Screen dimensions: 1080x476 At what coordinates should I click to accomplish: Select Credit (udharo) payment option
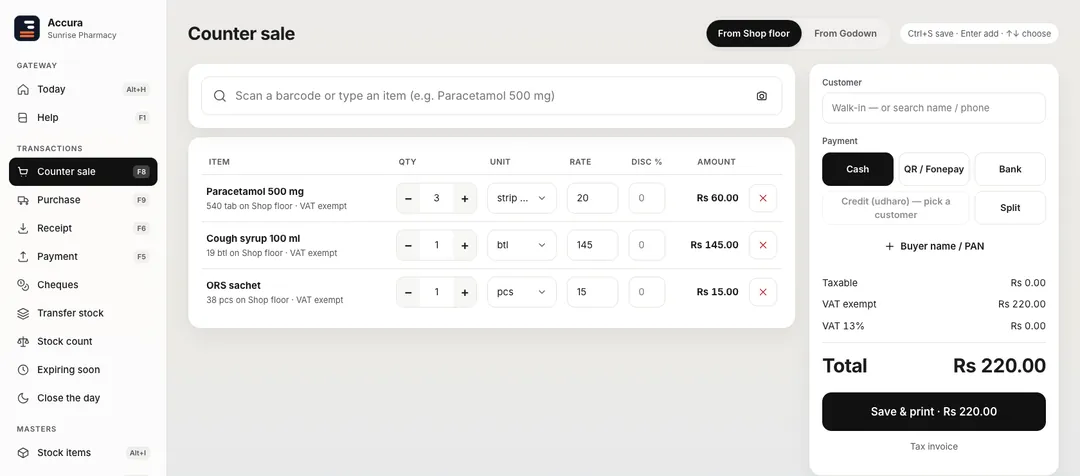[895, 208]
